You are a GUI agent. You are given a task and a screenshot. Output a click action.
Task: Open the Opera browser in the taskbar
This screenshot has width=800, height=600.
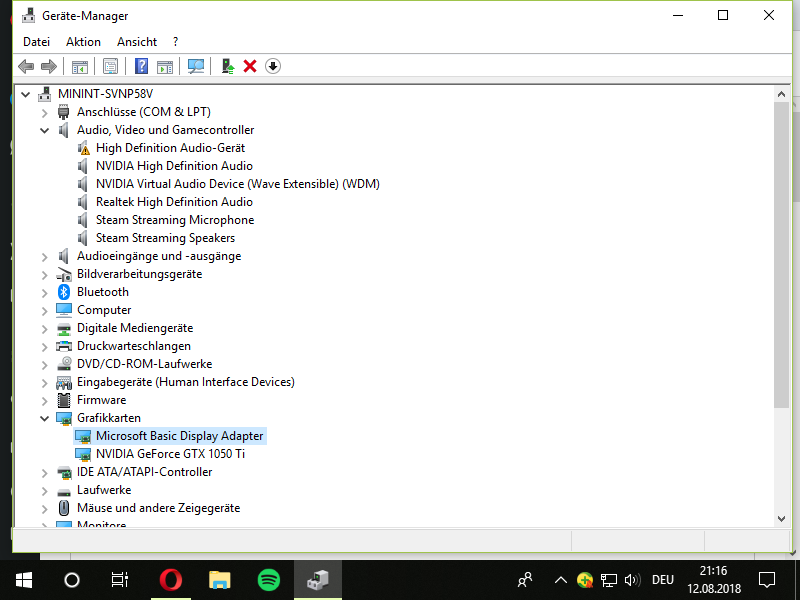click(x=171, y=580)
